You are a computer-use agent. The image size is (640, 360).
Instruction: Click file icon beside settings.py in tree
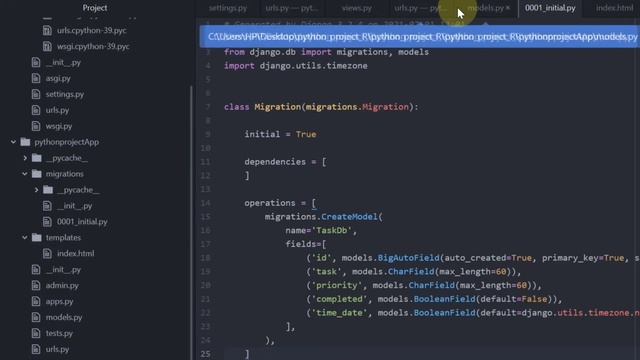(36, 94)
